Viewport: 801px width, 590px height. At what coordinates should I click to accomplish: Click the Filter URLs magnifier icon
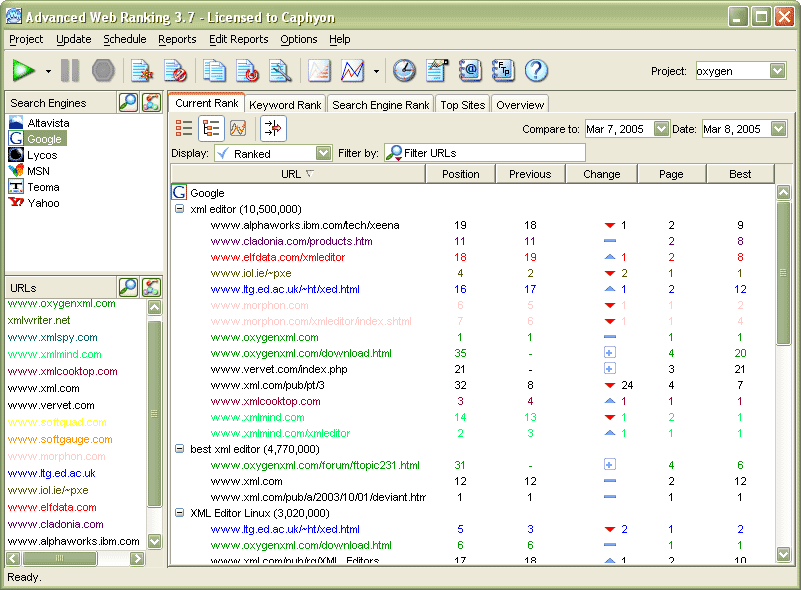point(393,153)
